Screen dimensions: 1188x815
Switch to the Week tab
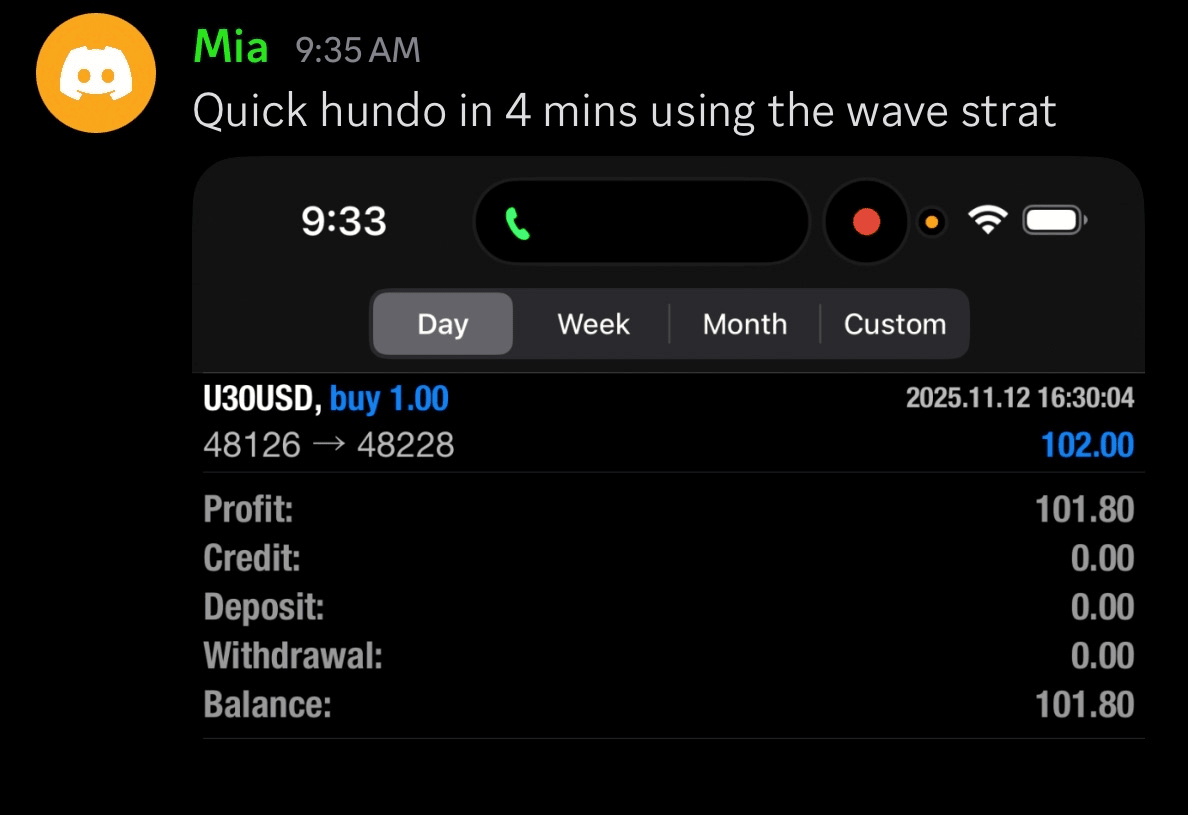[x=593, y=324]
